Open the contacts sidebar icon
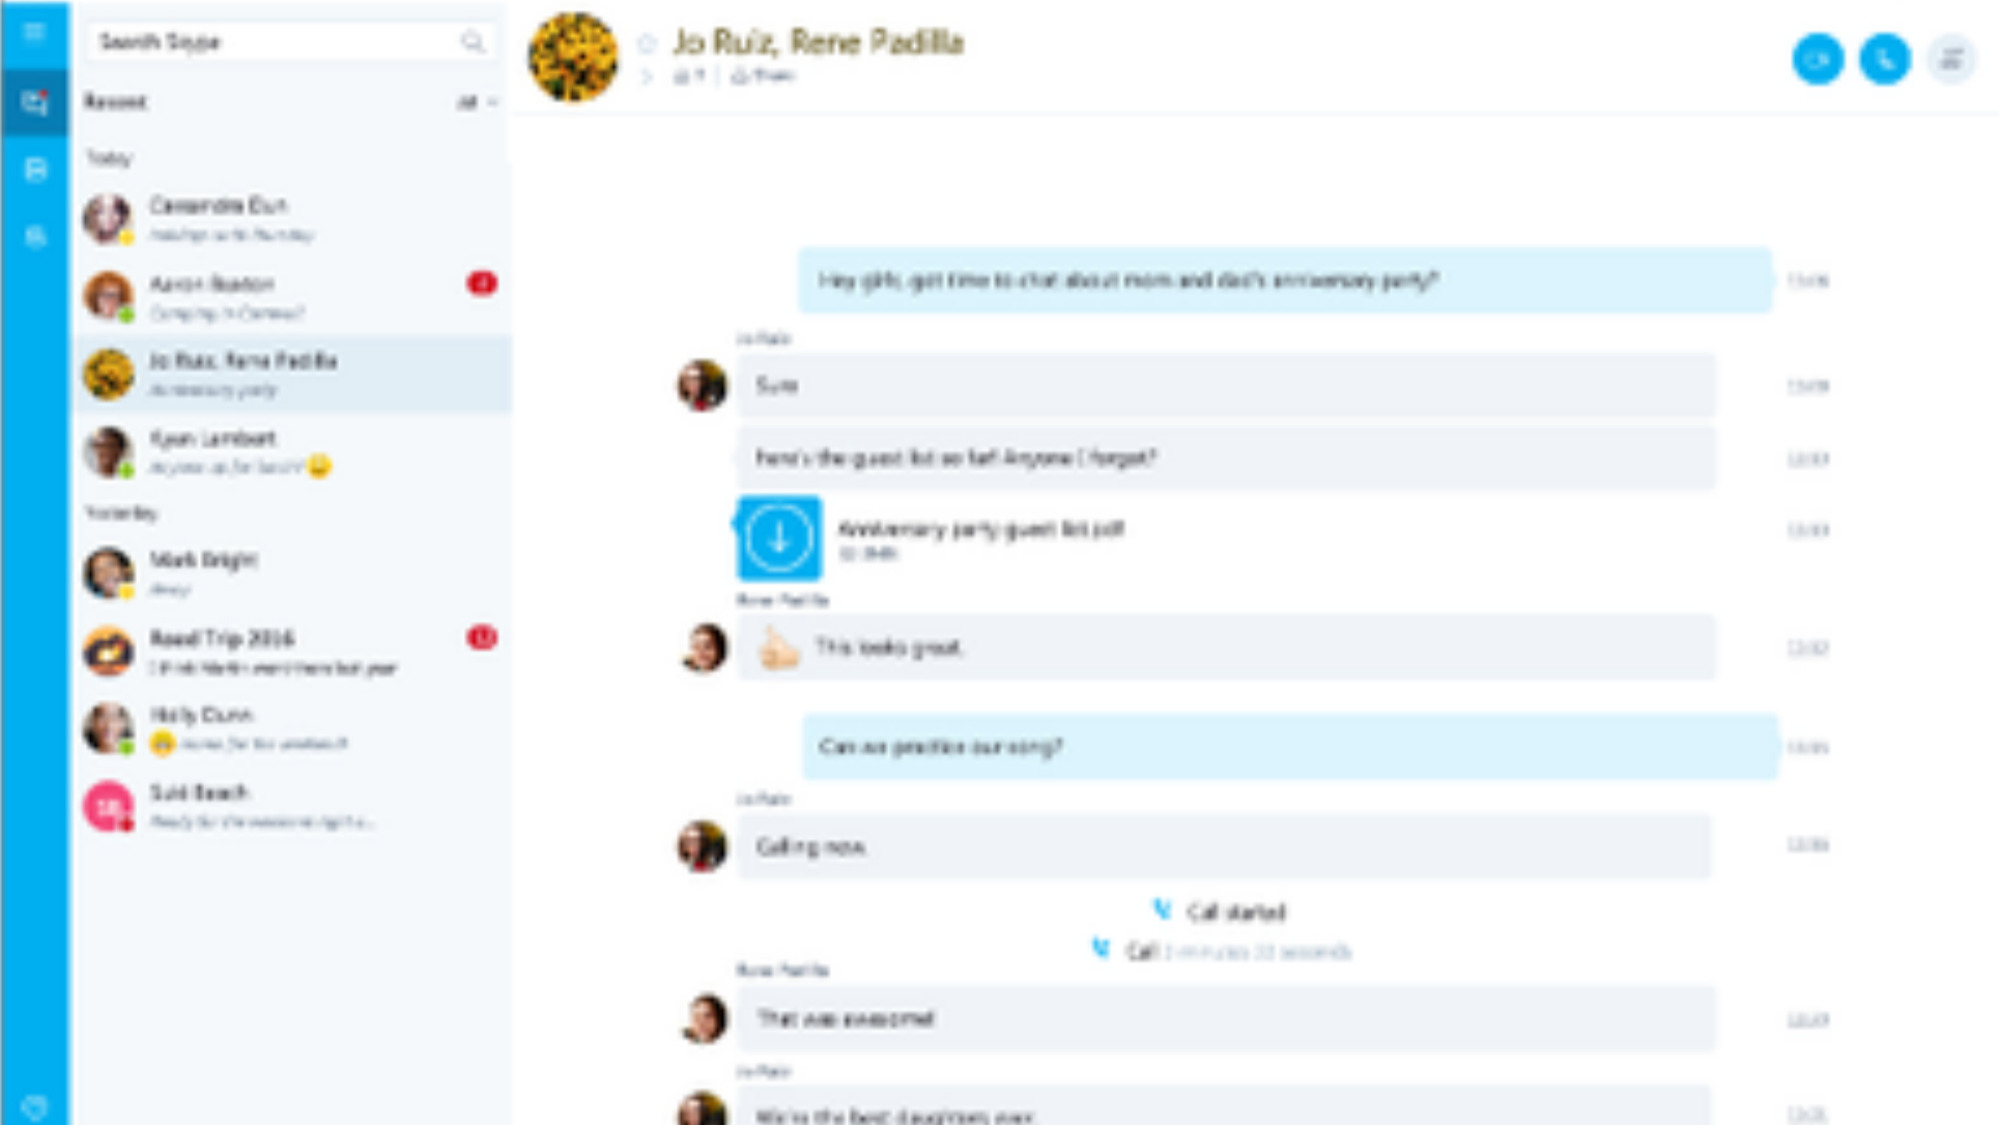Image resolution: width=2000 pixels, height=1125 pixels. coord(35,169)
